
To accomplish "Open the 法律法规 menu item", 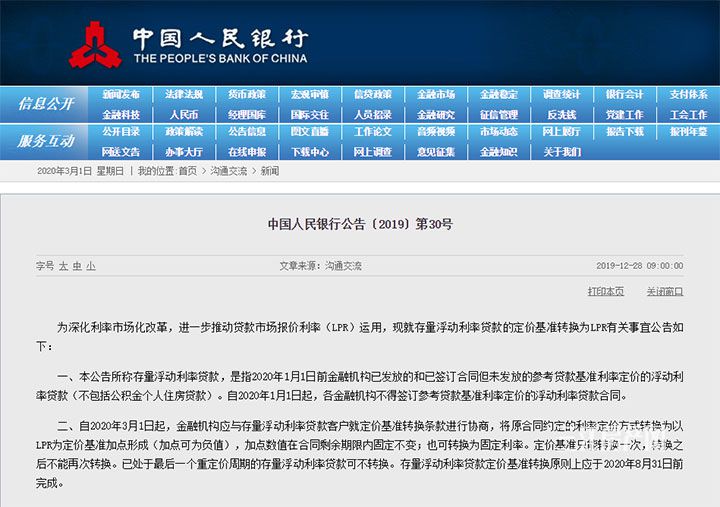I will click(x=184, y=95).
